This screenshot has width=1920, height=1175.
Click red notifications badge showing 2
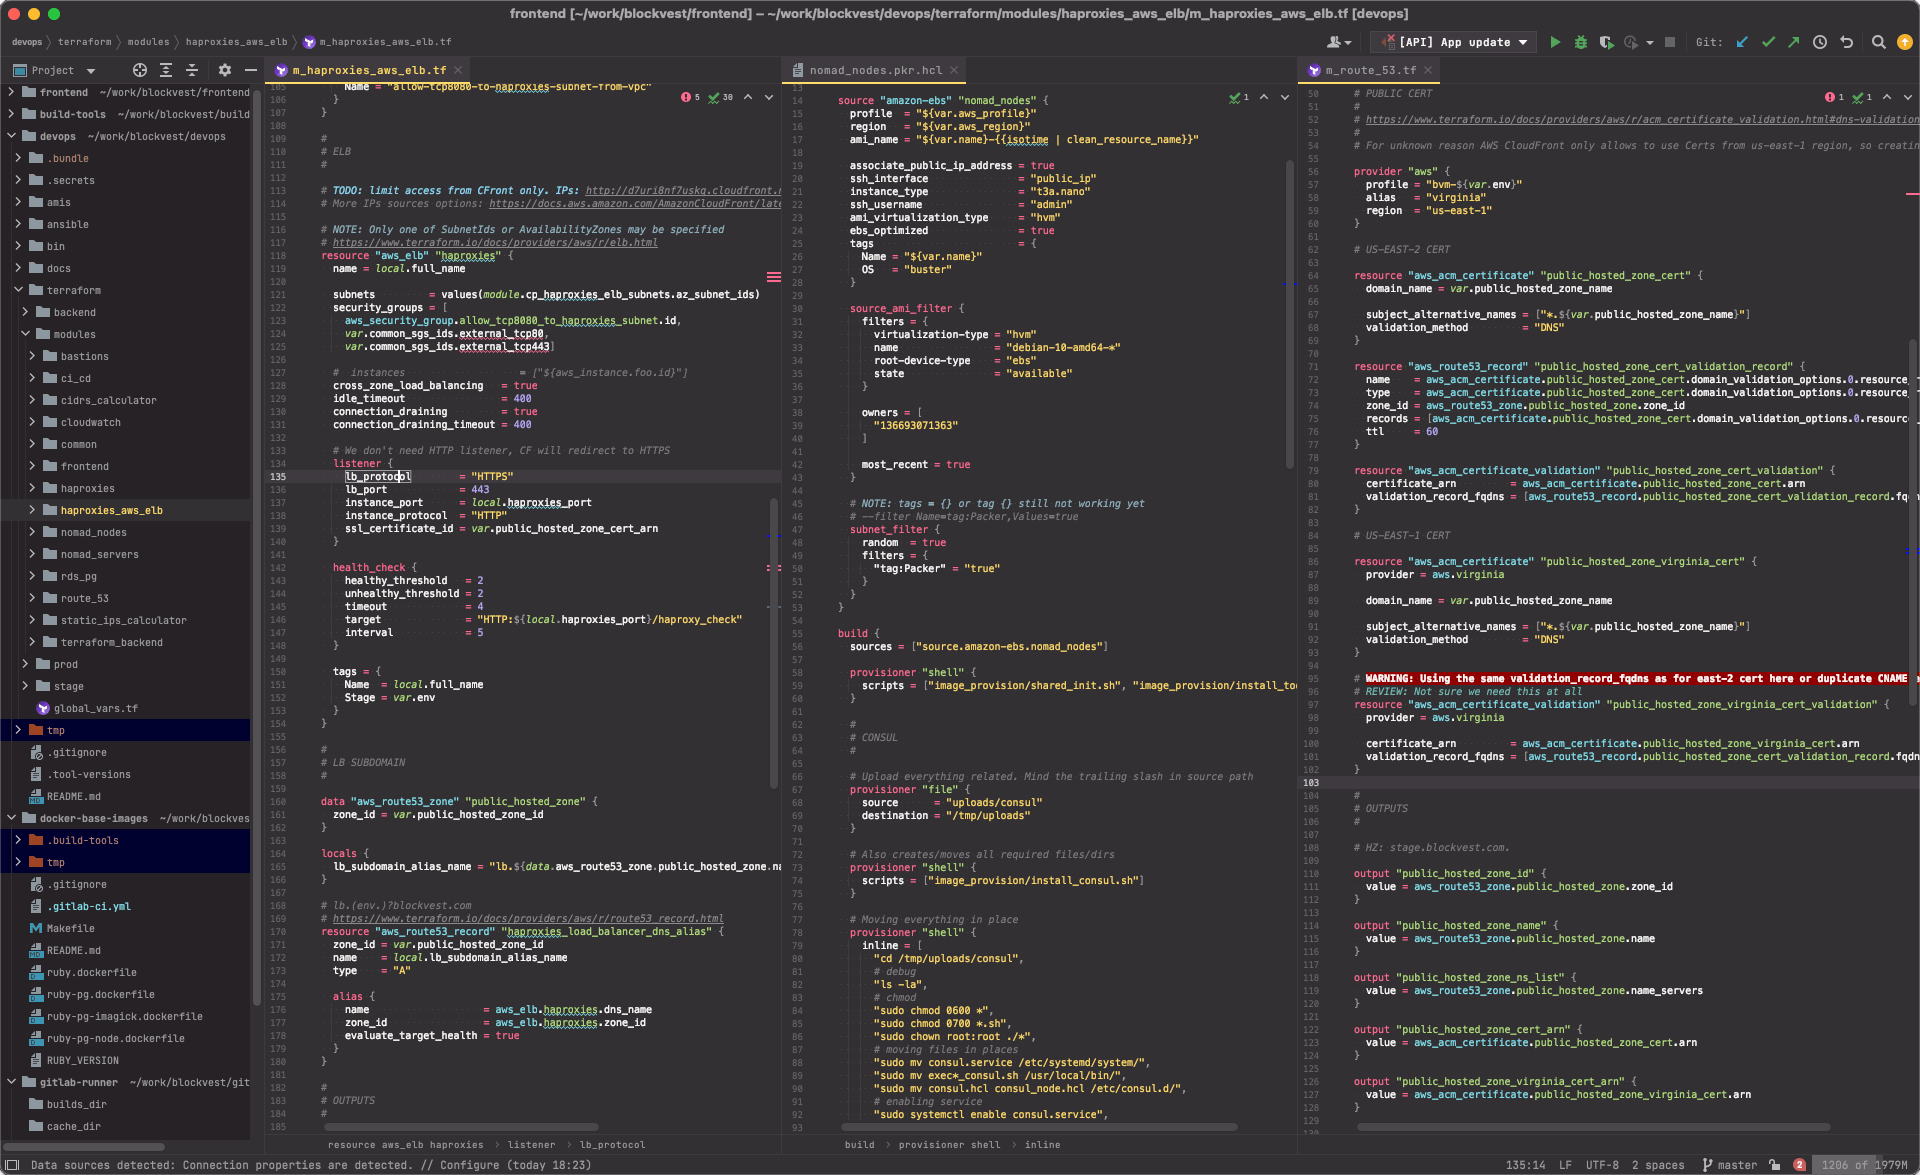[1799, 1165]
